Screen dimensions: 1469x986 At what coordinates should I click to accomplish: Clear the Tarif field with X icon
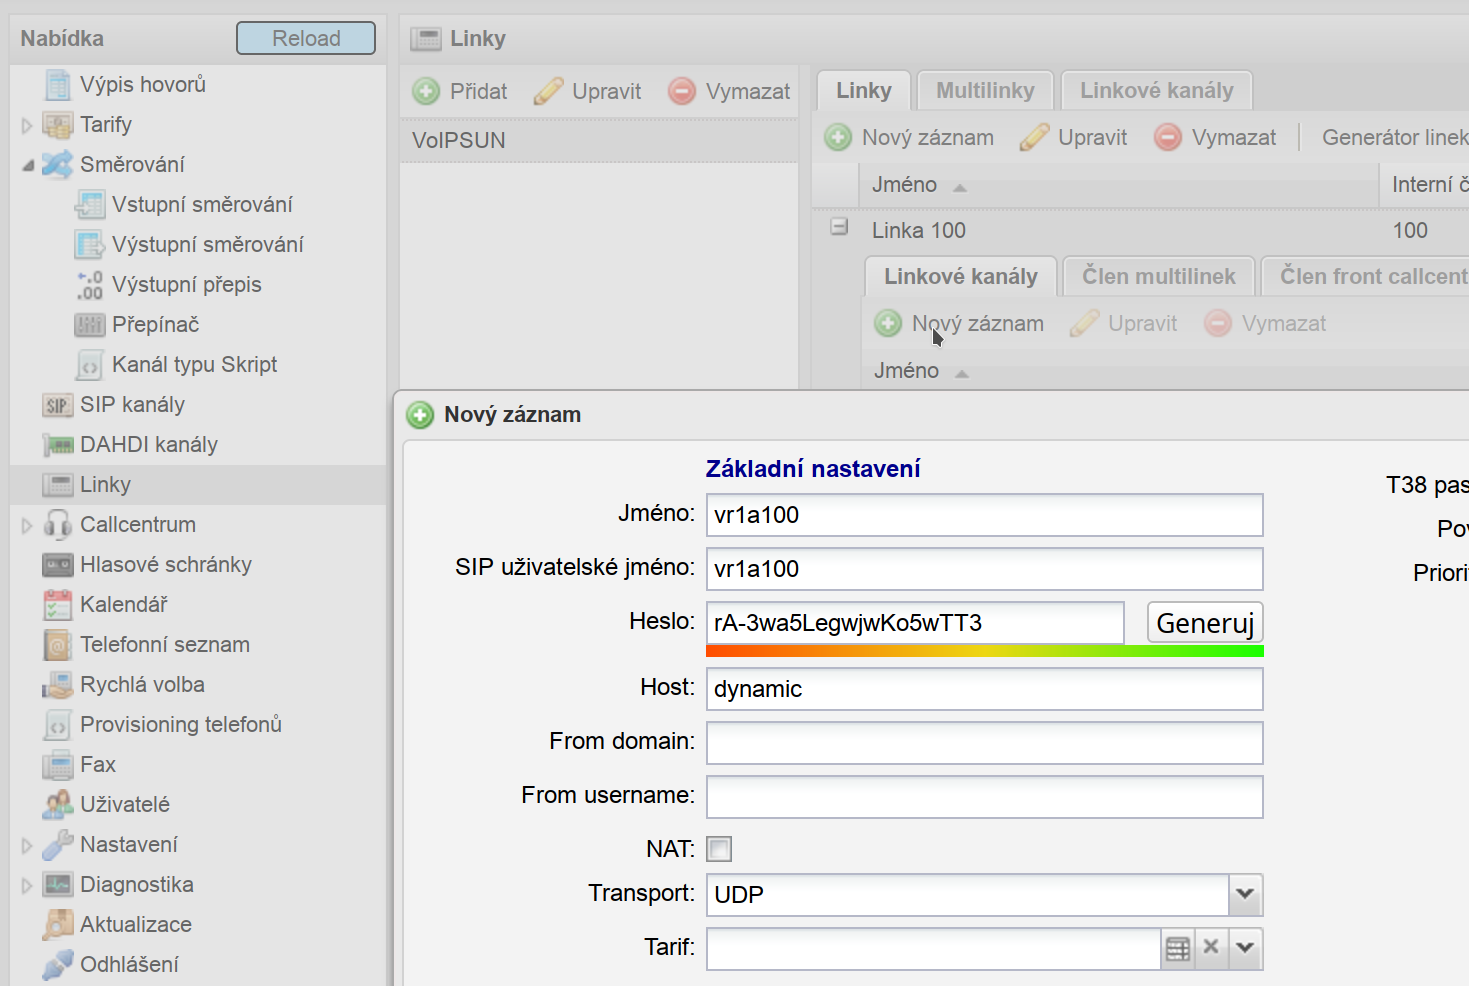(1211, 948)
